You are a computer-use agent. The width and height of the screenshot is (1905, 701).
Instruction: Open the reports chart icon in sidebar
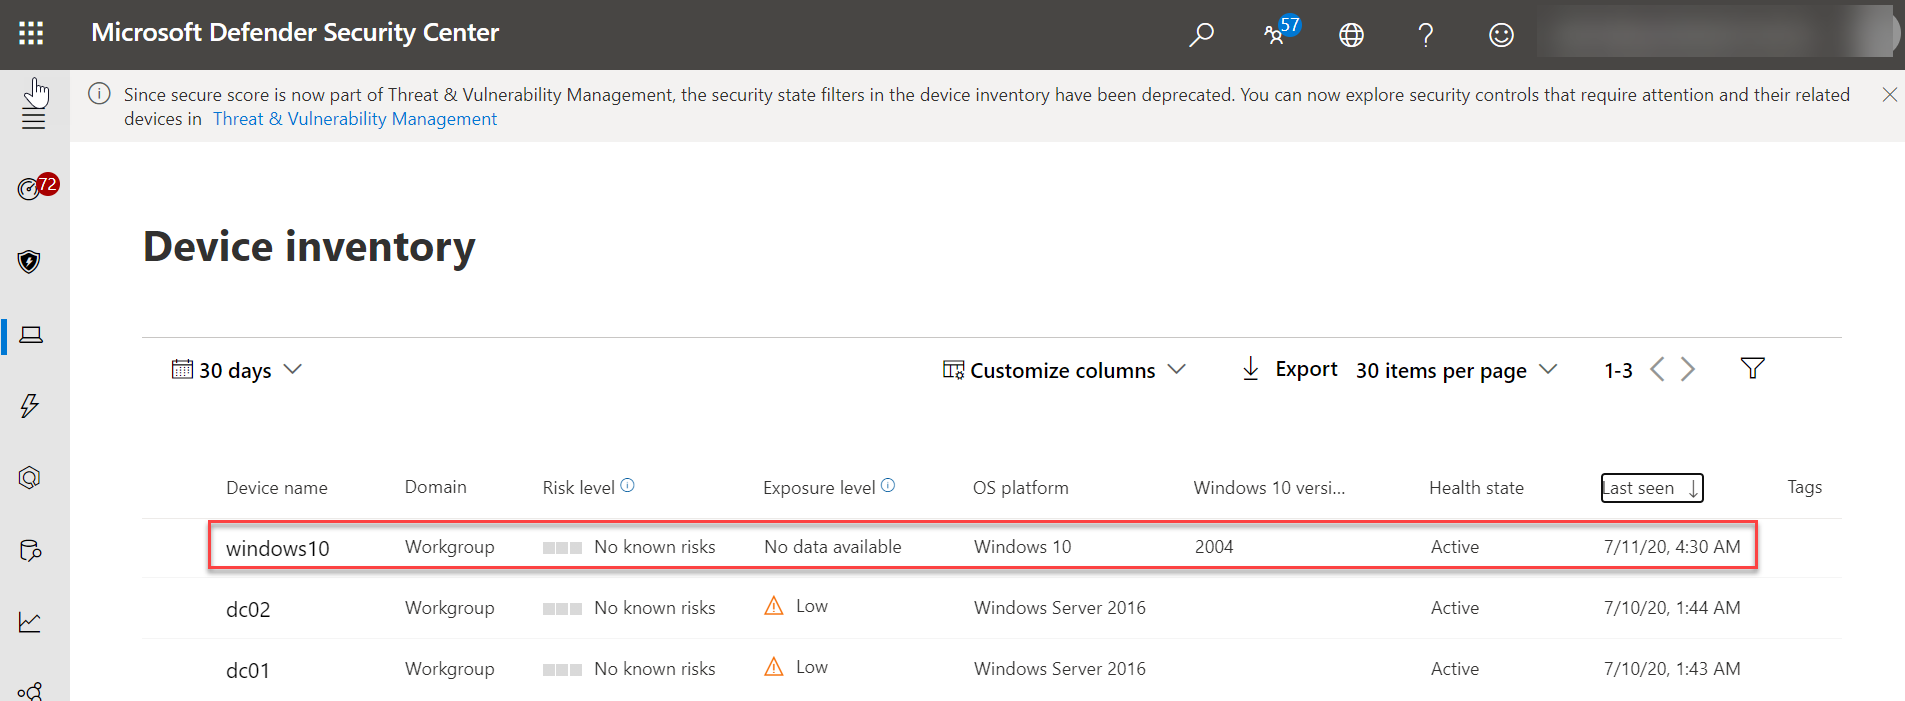click(30, 622)
